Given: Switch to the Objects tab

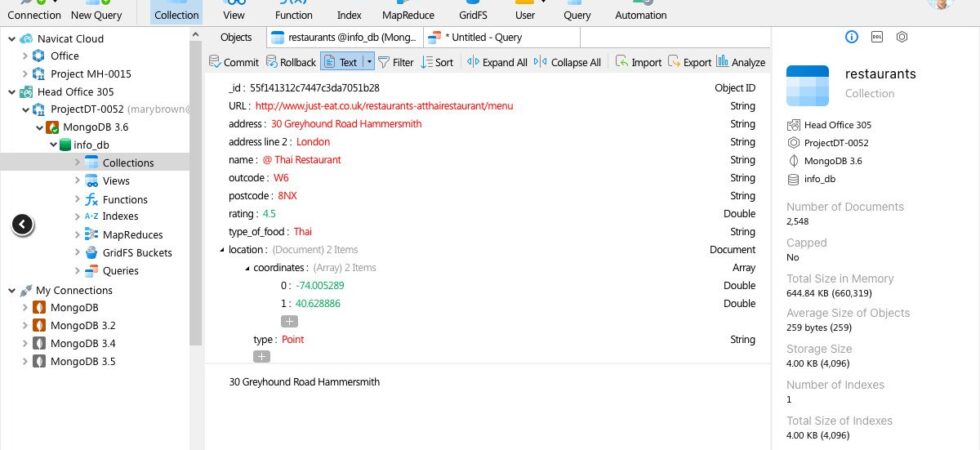Looking at the screenshot, I should [x=236, y=37].
